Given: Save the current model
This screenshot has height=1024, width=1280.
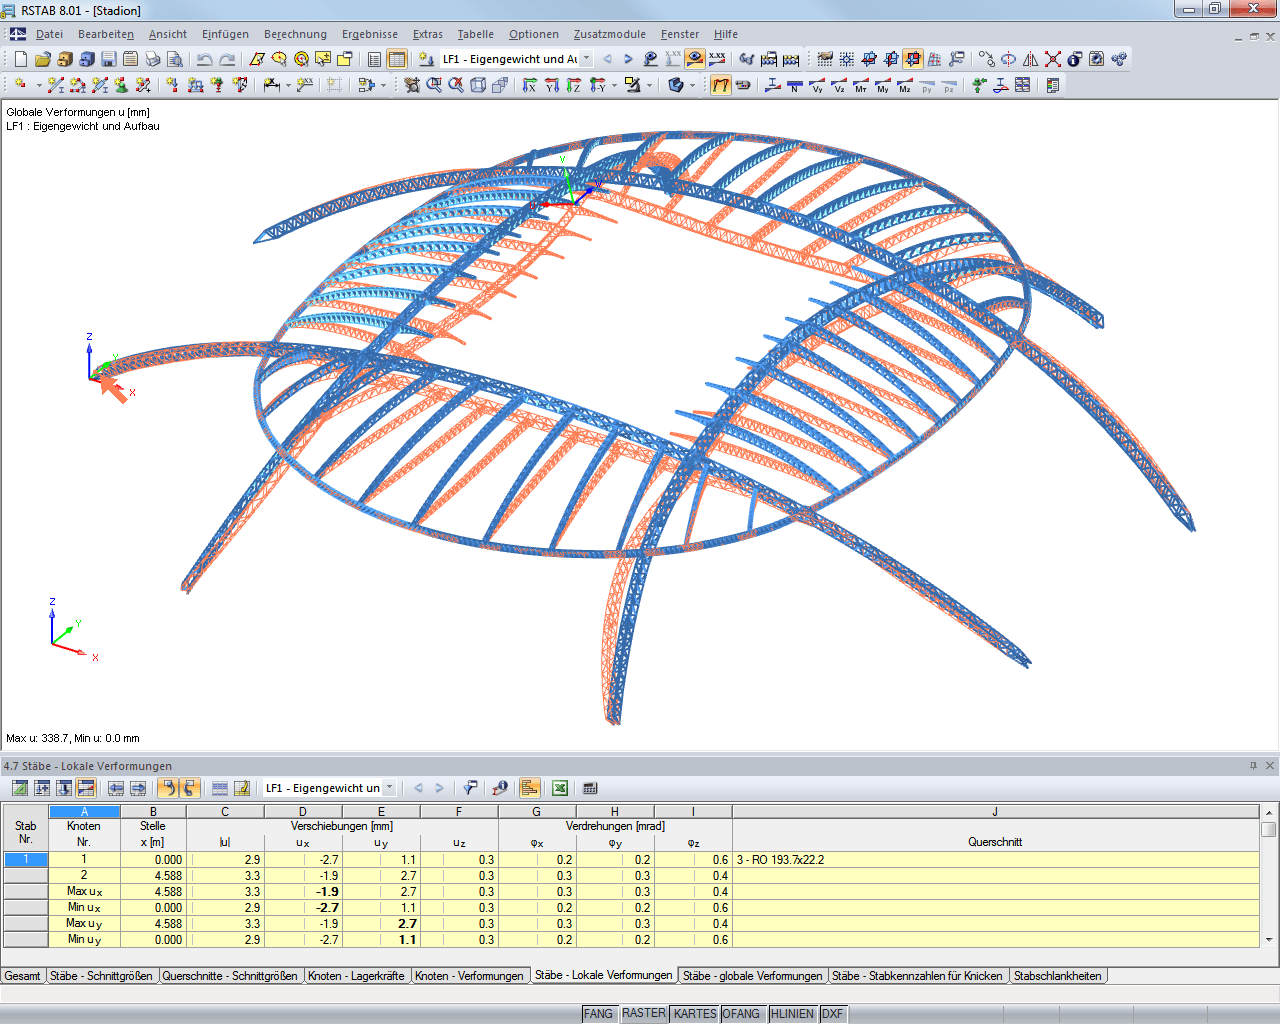Looking at the screenshot, I should pos(109,59).
